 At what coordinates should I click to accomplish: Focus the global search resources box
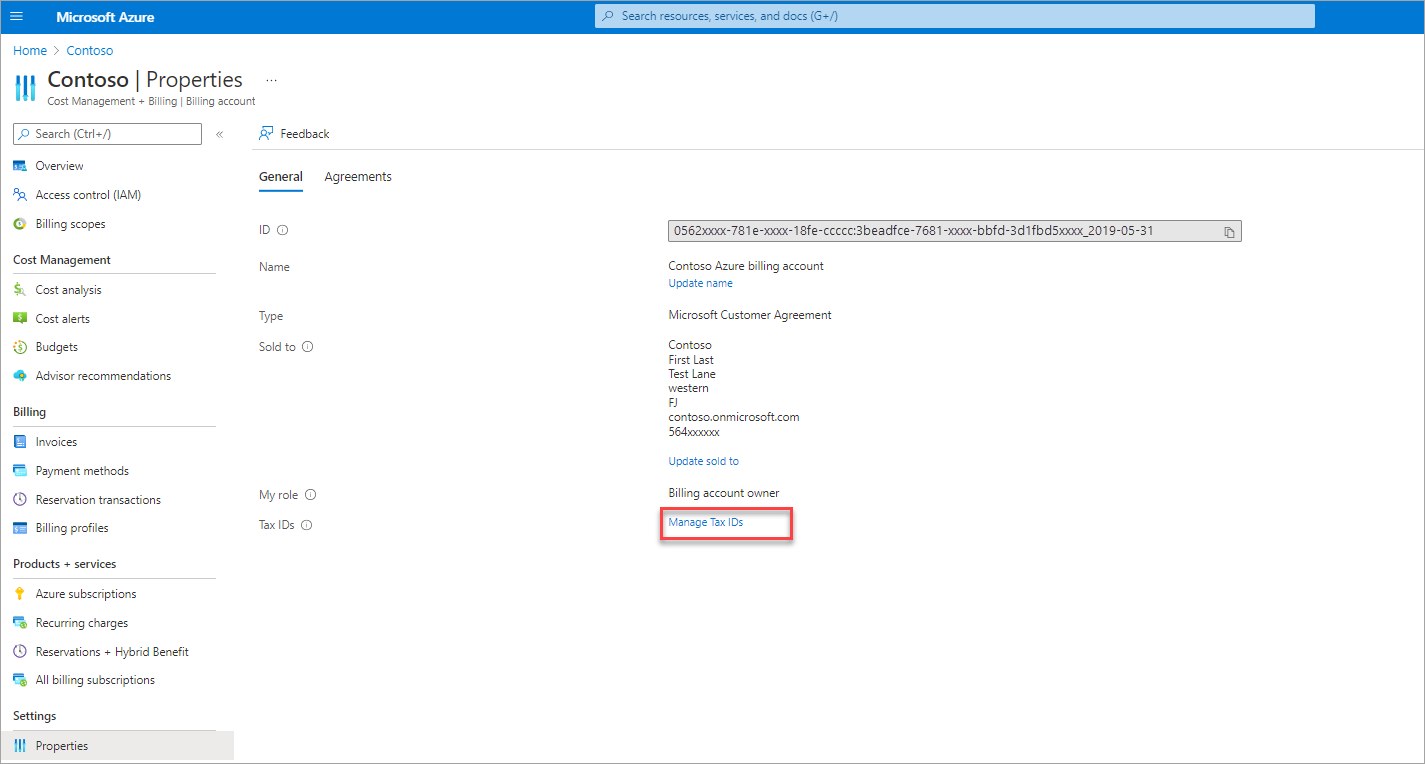tap(955, 16)
